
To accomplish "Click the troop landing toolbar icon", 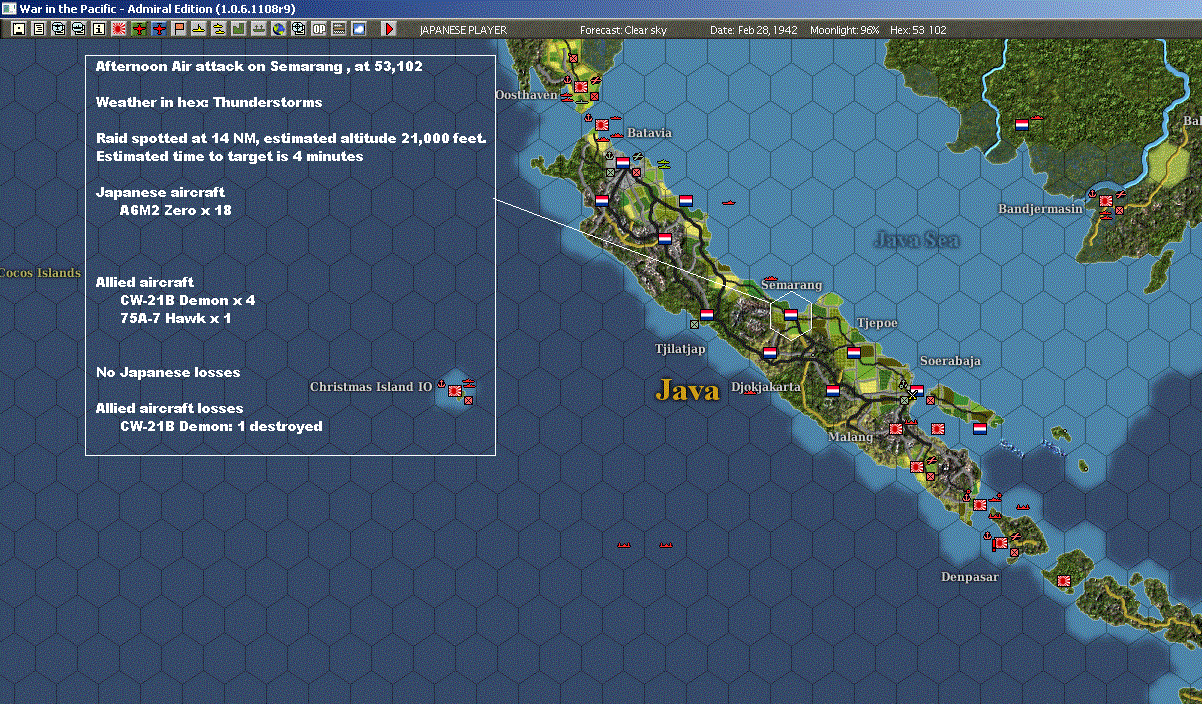I will point(258,29).
